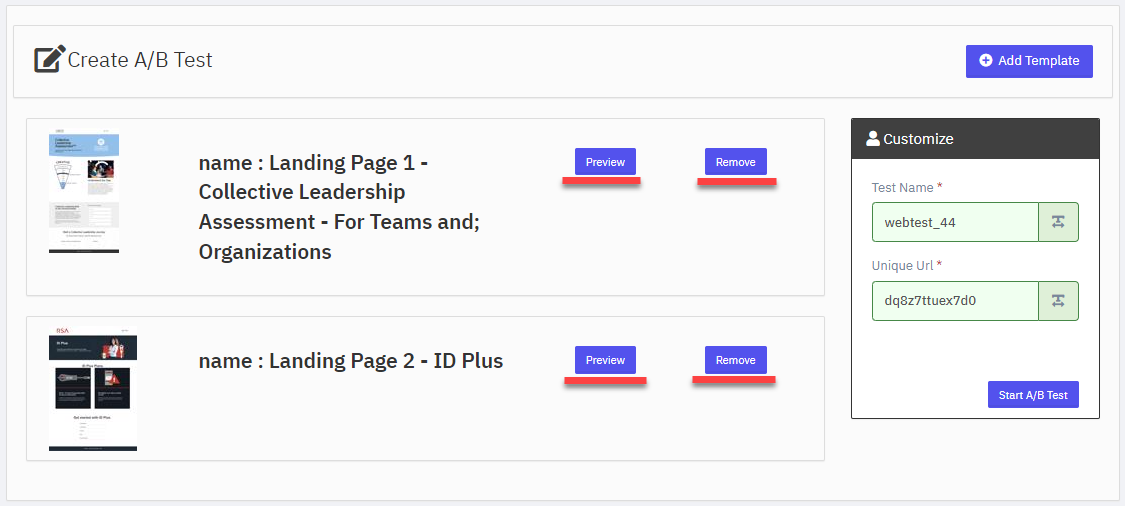1125x506 pixels.
Task: Click the edit pencil icon beside Create A/B Test
Action: tap(50, 60)
